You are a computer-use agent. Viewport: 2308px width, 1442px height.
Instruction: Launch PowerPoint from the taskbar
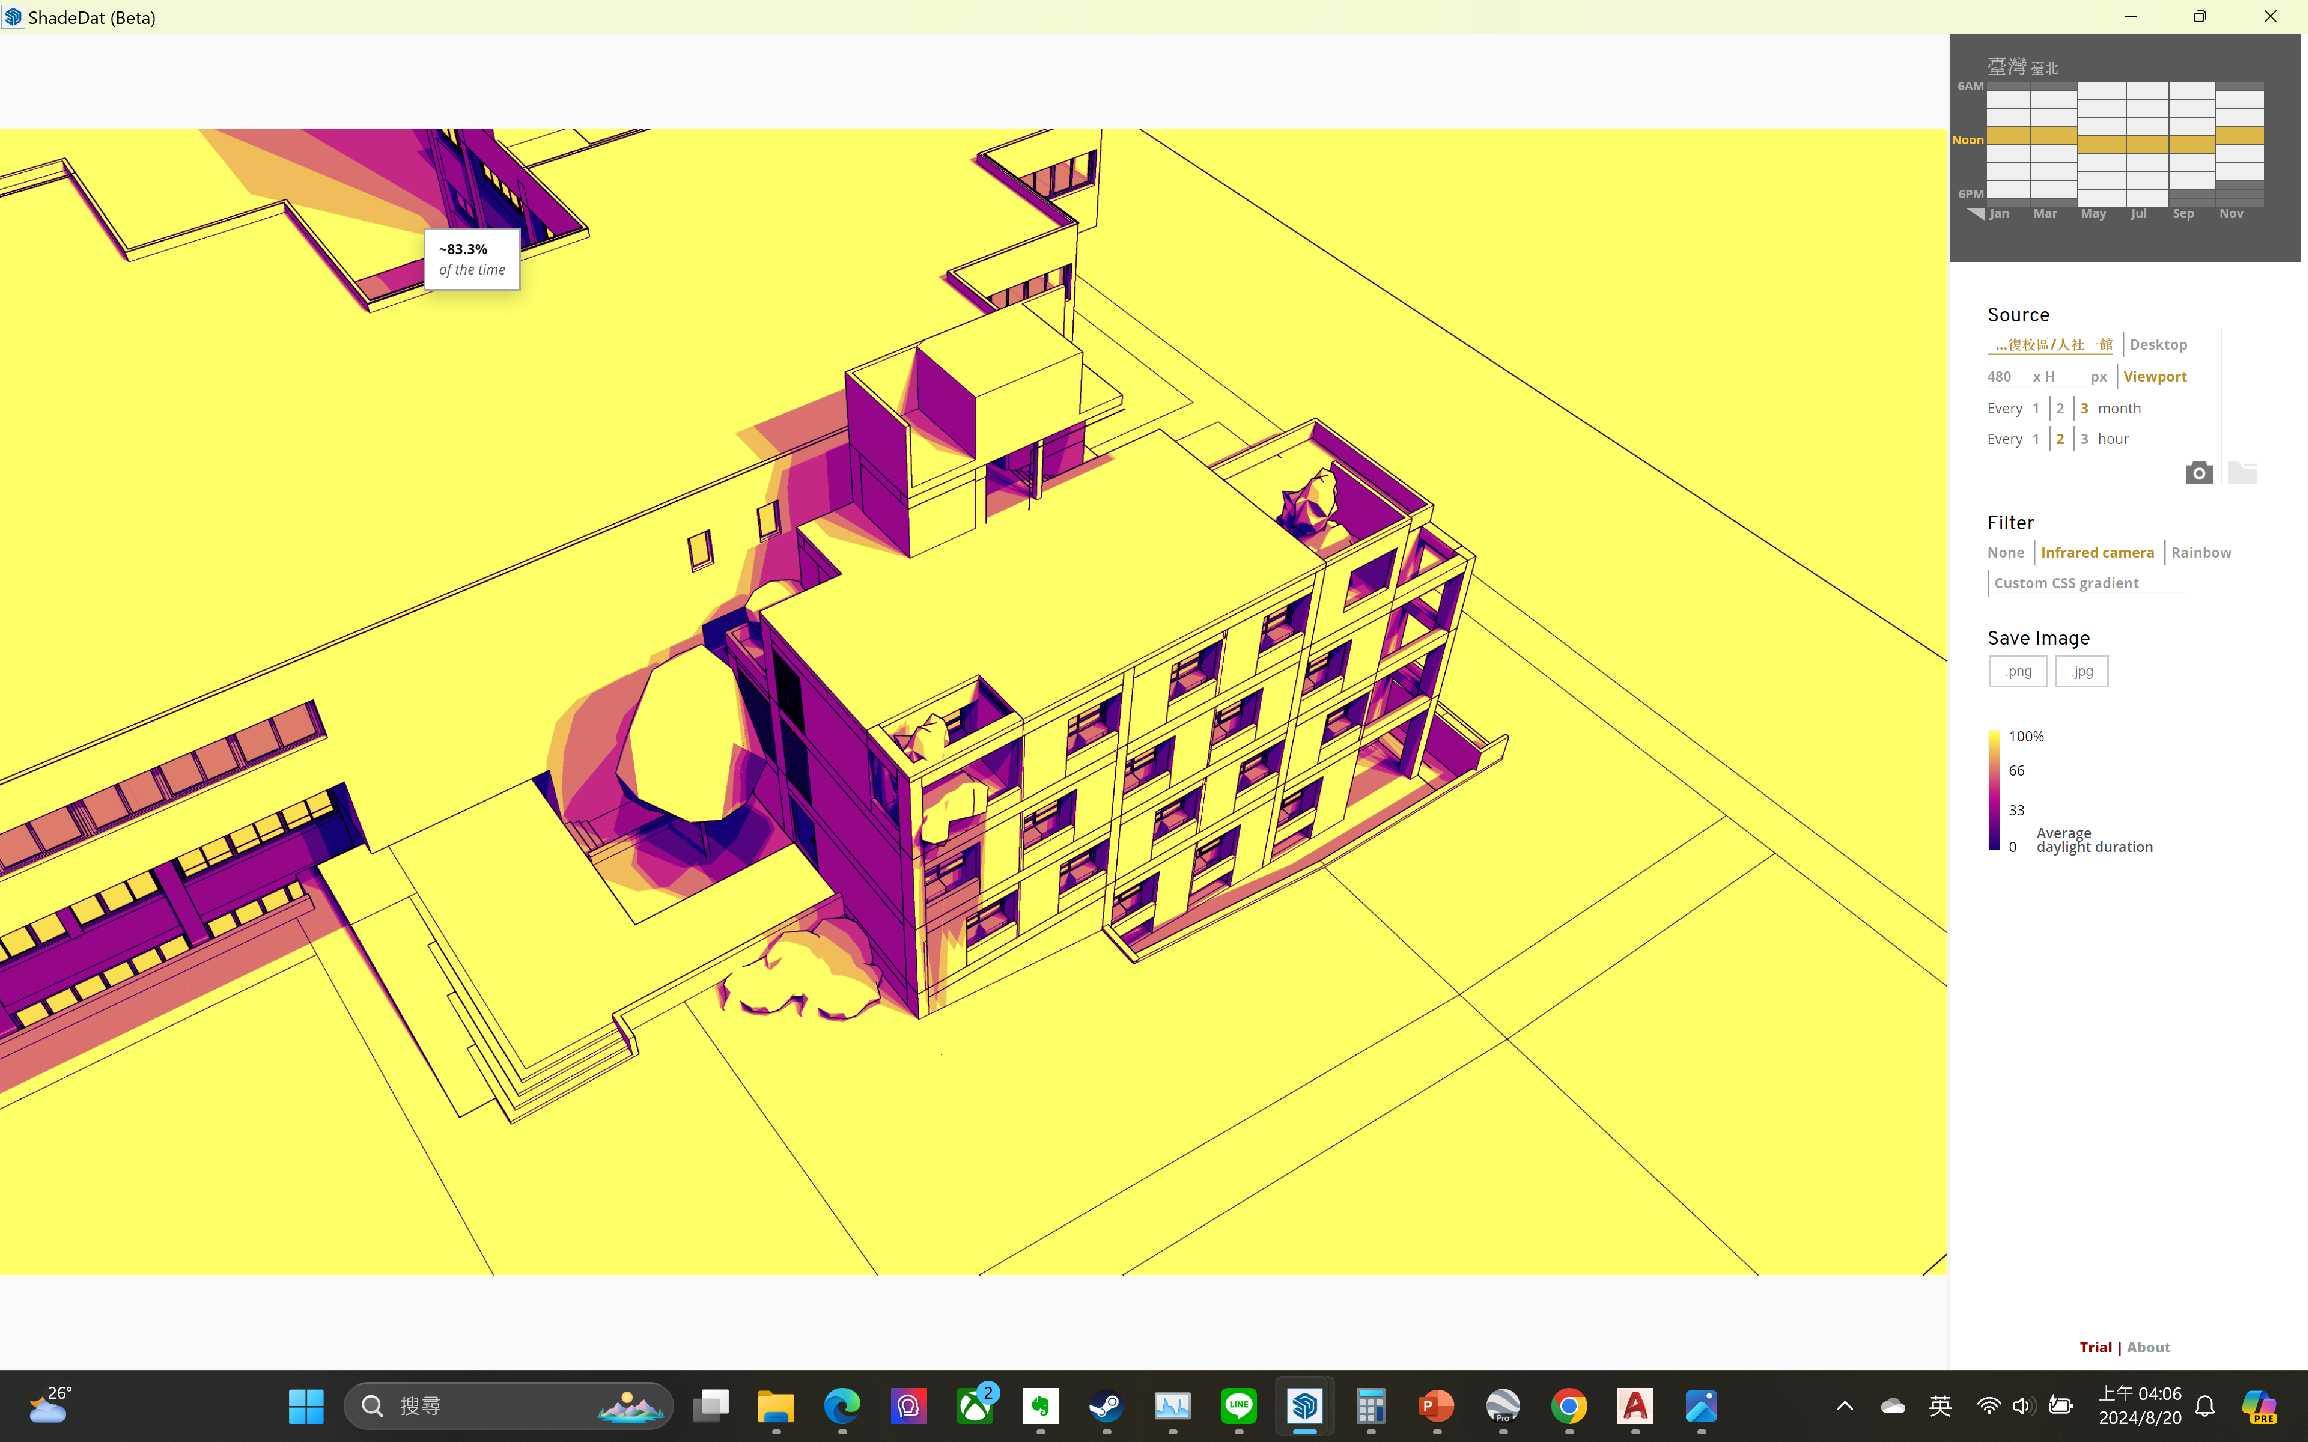pyautogui.click(x=1436, y=1406)
